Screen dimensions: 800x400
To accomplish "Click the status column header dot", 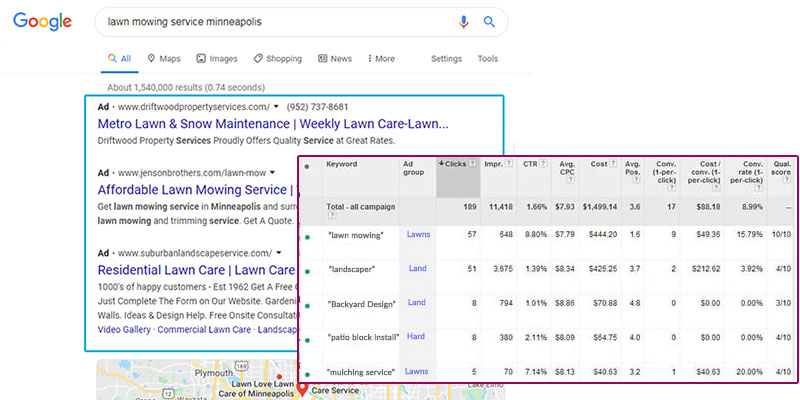I will pyautogui.click(x=307, y=166).
